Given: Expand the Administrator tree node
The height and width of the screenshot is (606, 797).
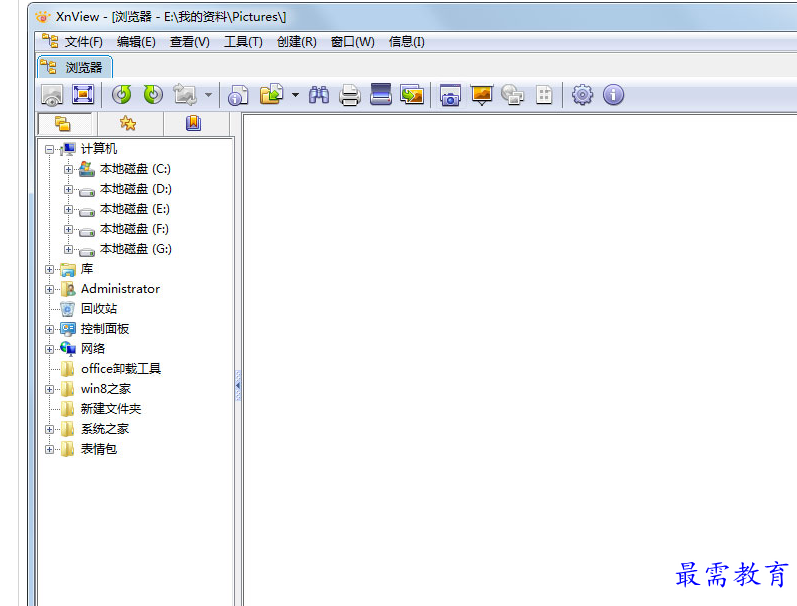Looking at the screenshot, I should [49, 289].
